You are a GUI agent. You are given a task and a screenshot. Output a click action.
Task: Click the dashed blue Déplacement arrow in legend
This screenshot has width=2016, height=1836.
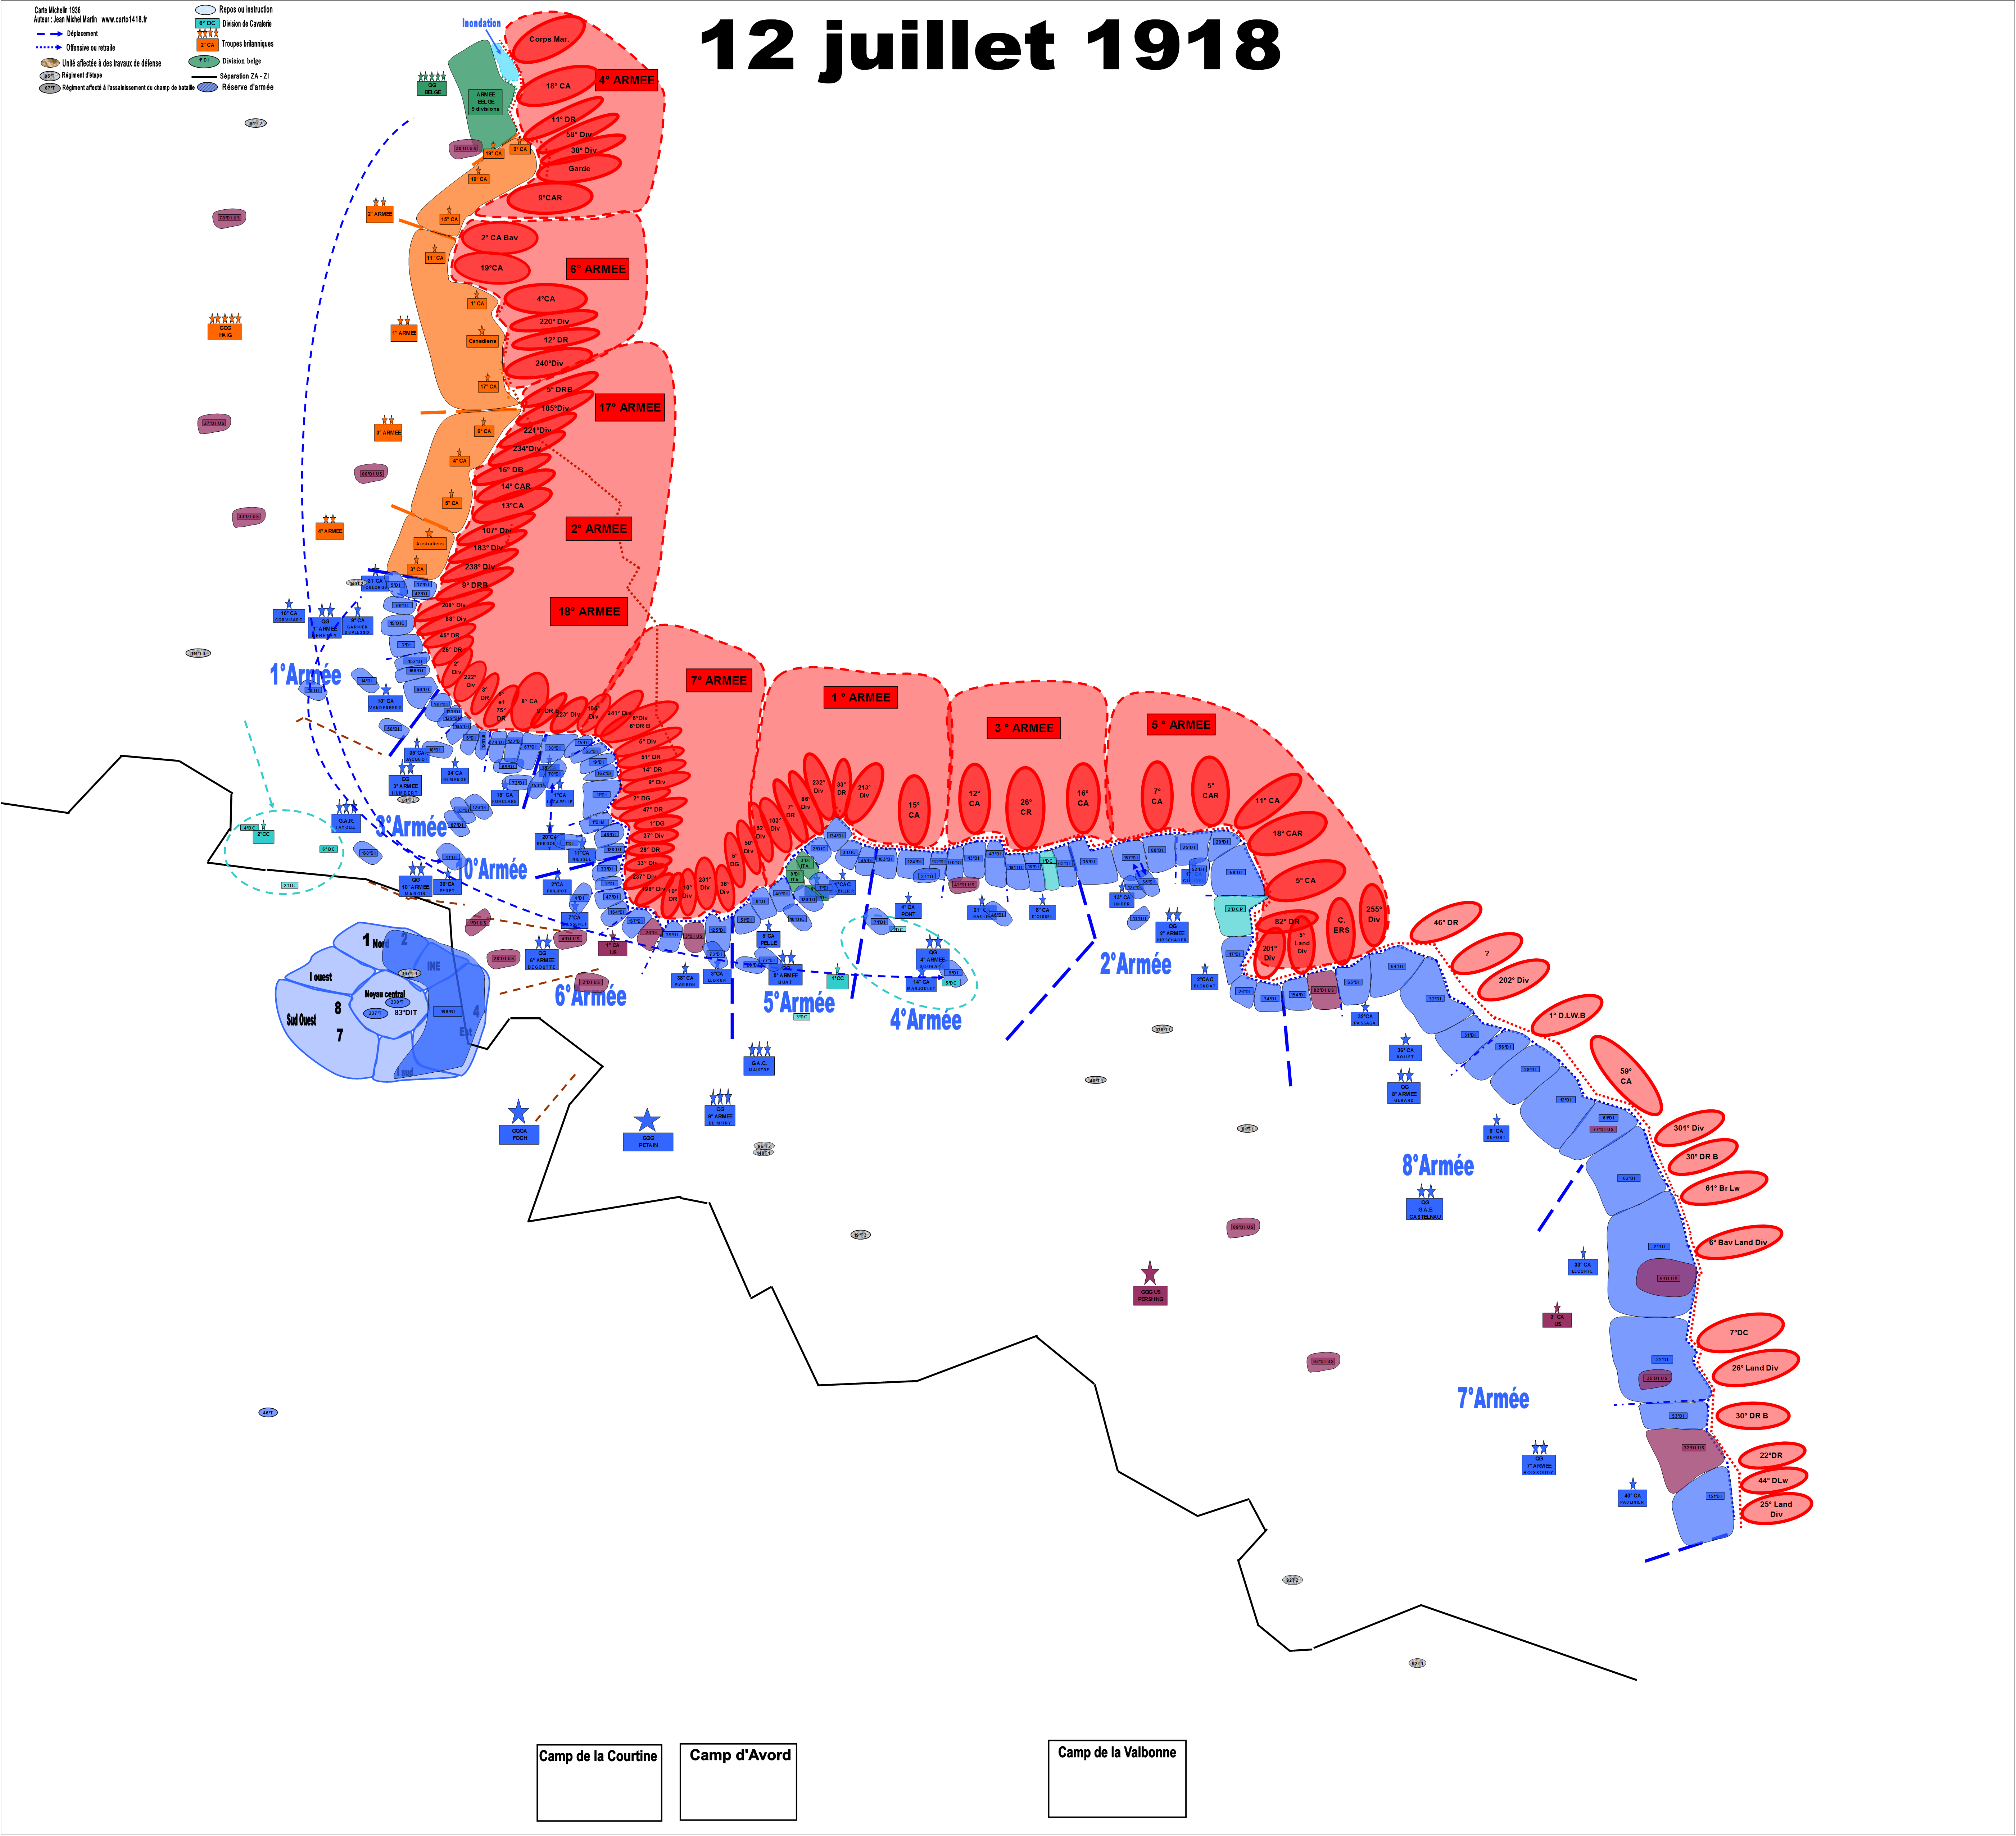50,34
